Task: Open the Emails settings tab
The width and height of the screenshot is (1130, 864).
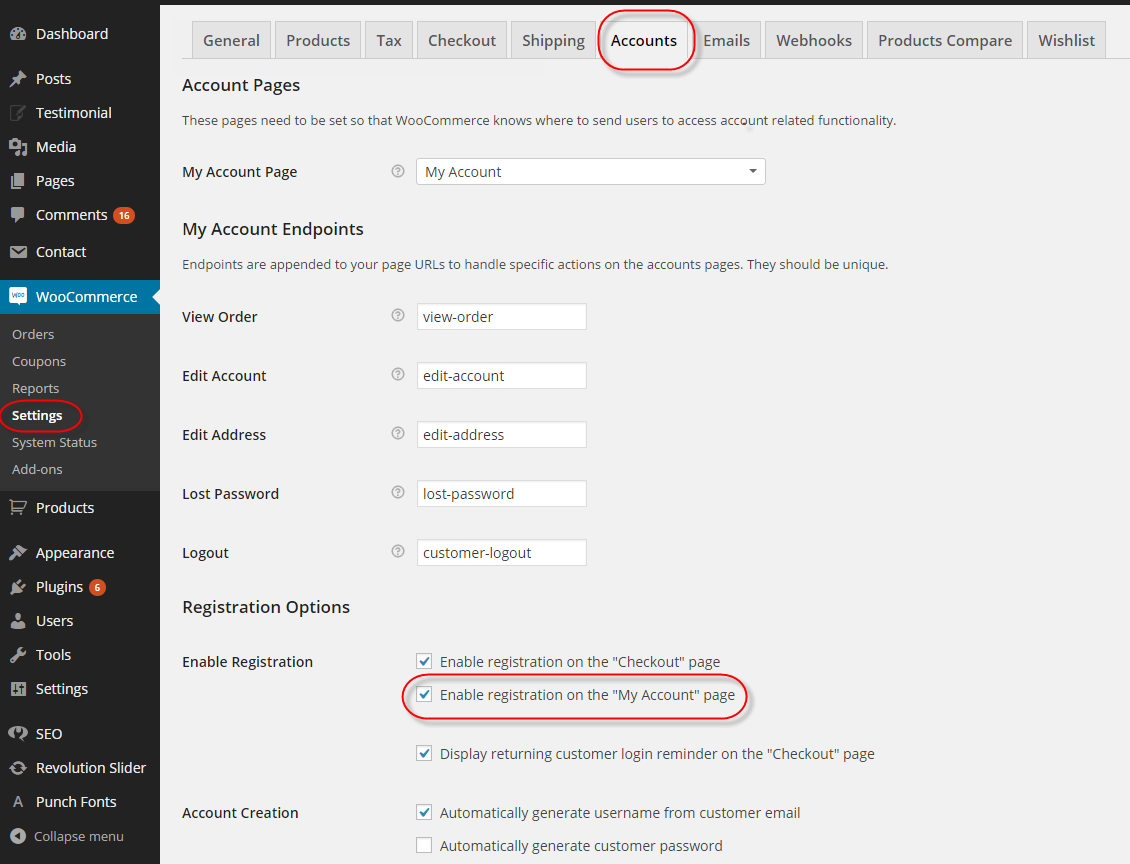Action: point(726,41)
